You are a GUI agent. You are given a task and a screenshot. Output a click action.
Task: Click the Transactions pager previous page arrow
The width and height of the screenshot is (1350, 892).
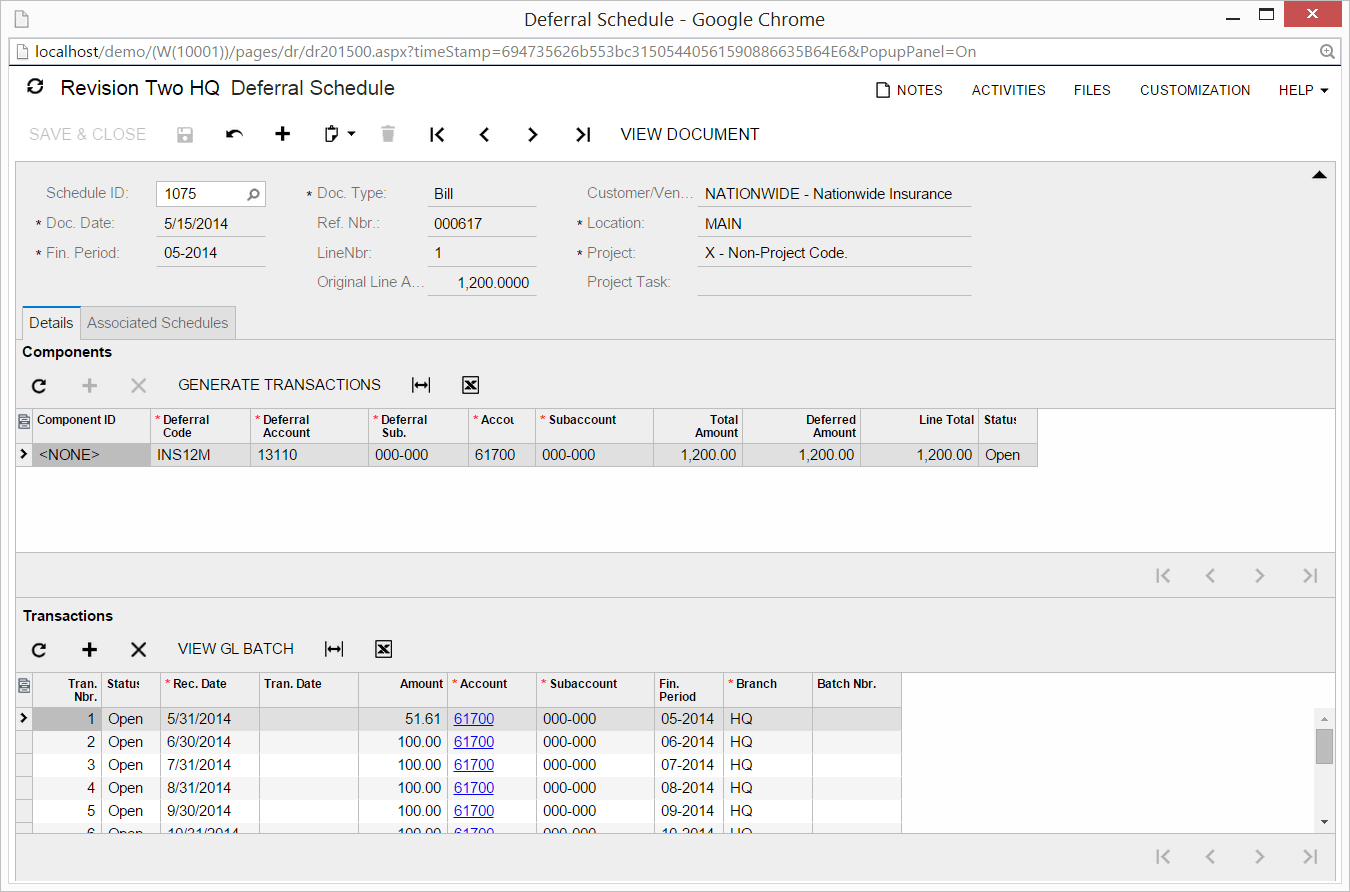1211,856
